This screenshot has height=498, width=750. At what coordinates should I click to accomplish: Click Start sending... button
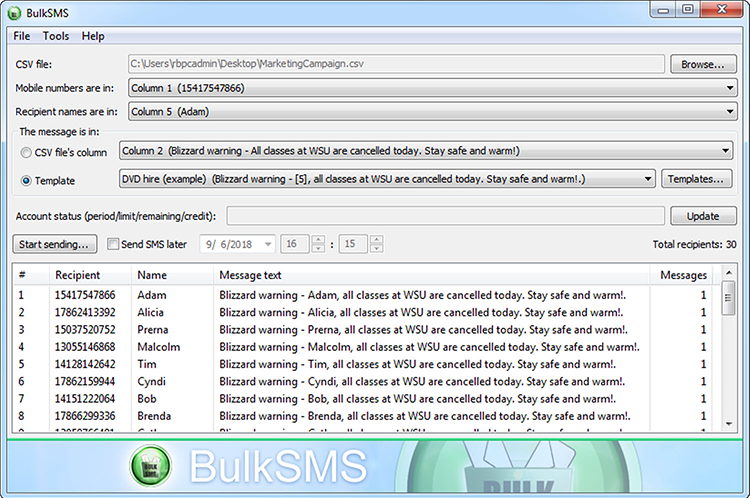pyautogui.click(x=54, y=244)
